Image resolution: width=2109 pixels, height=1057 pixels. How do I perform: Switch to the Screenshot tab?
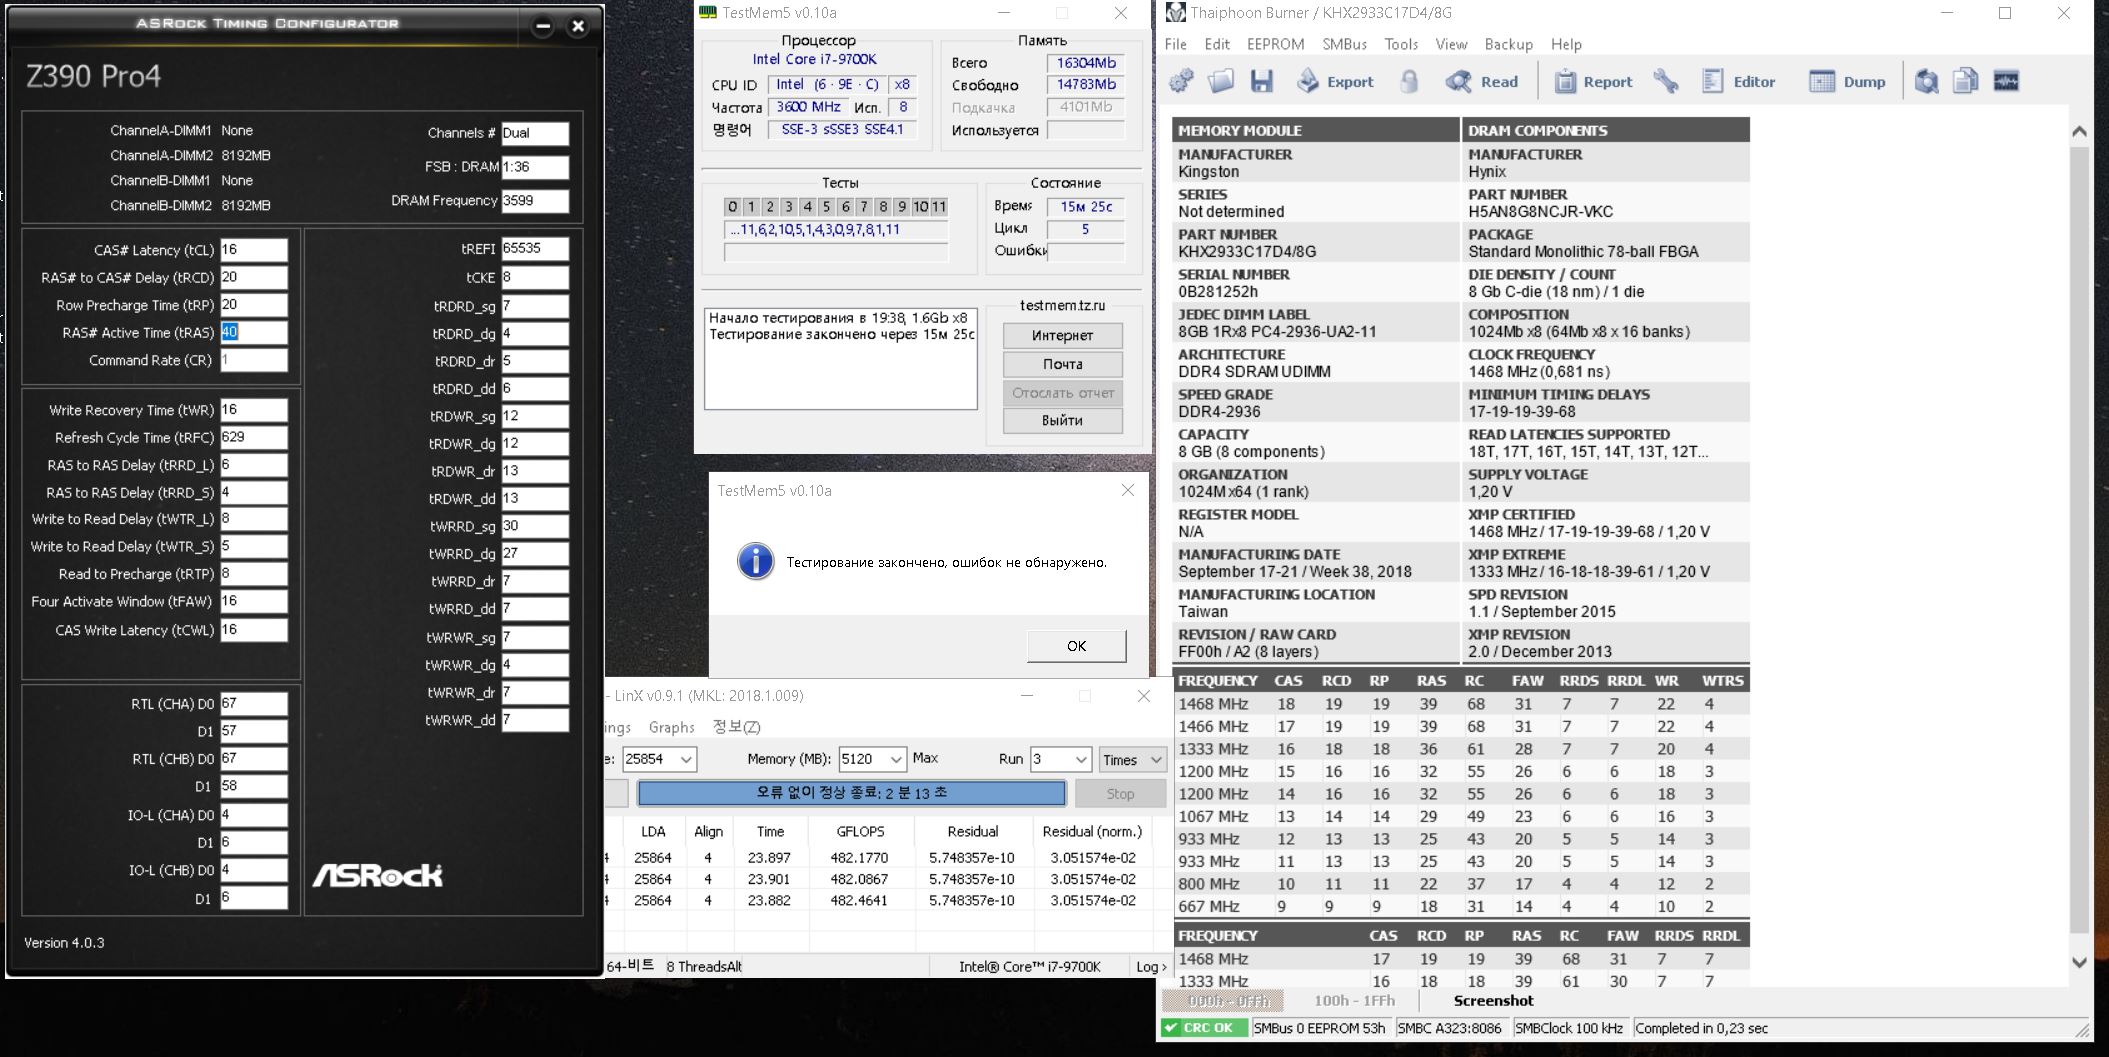(1493, 1000)
